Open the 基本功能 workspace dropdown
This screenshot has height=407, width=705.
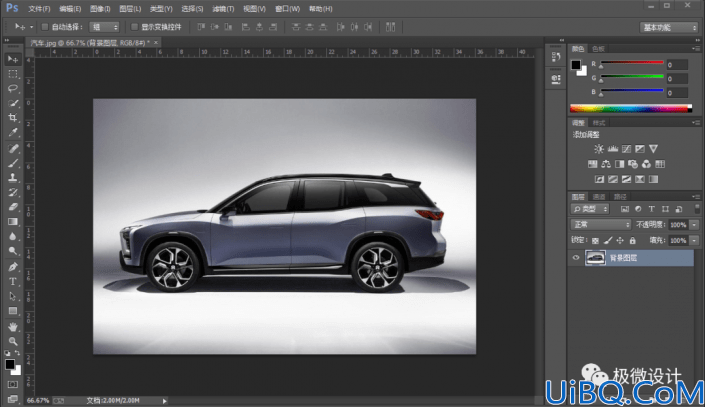[x=668, y=27]
